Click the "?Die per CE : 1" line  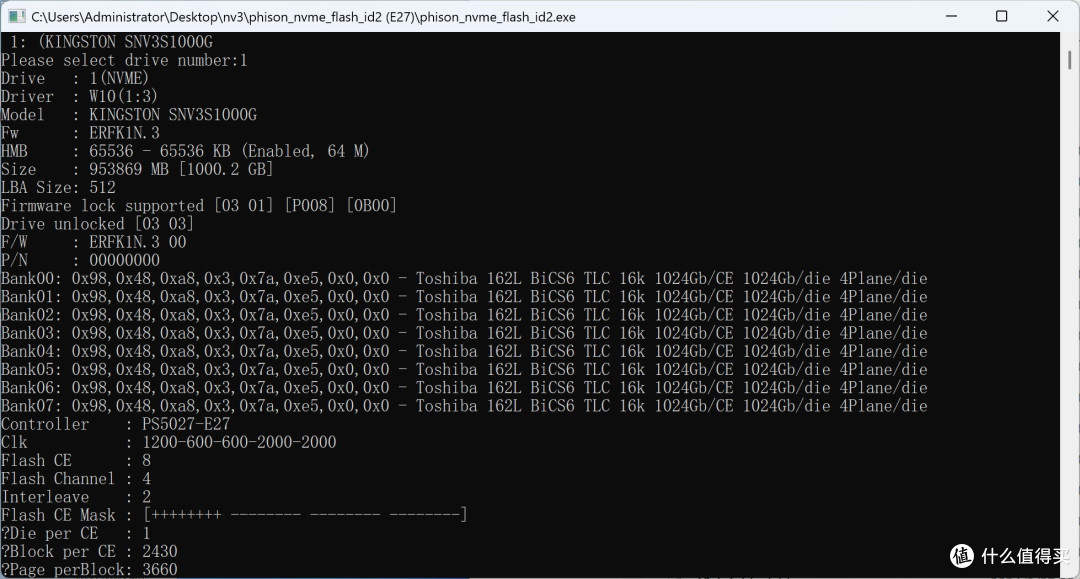pos(76,534)
